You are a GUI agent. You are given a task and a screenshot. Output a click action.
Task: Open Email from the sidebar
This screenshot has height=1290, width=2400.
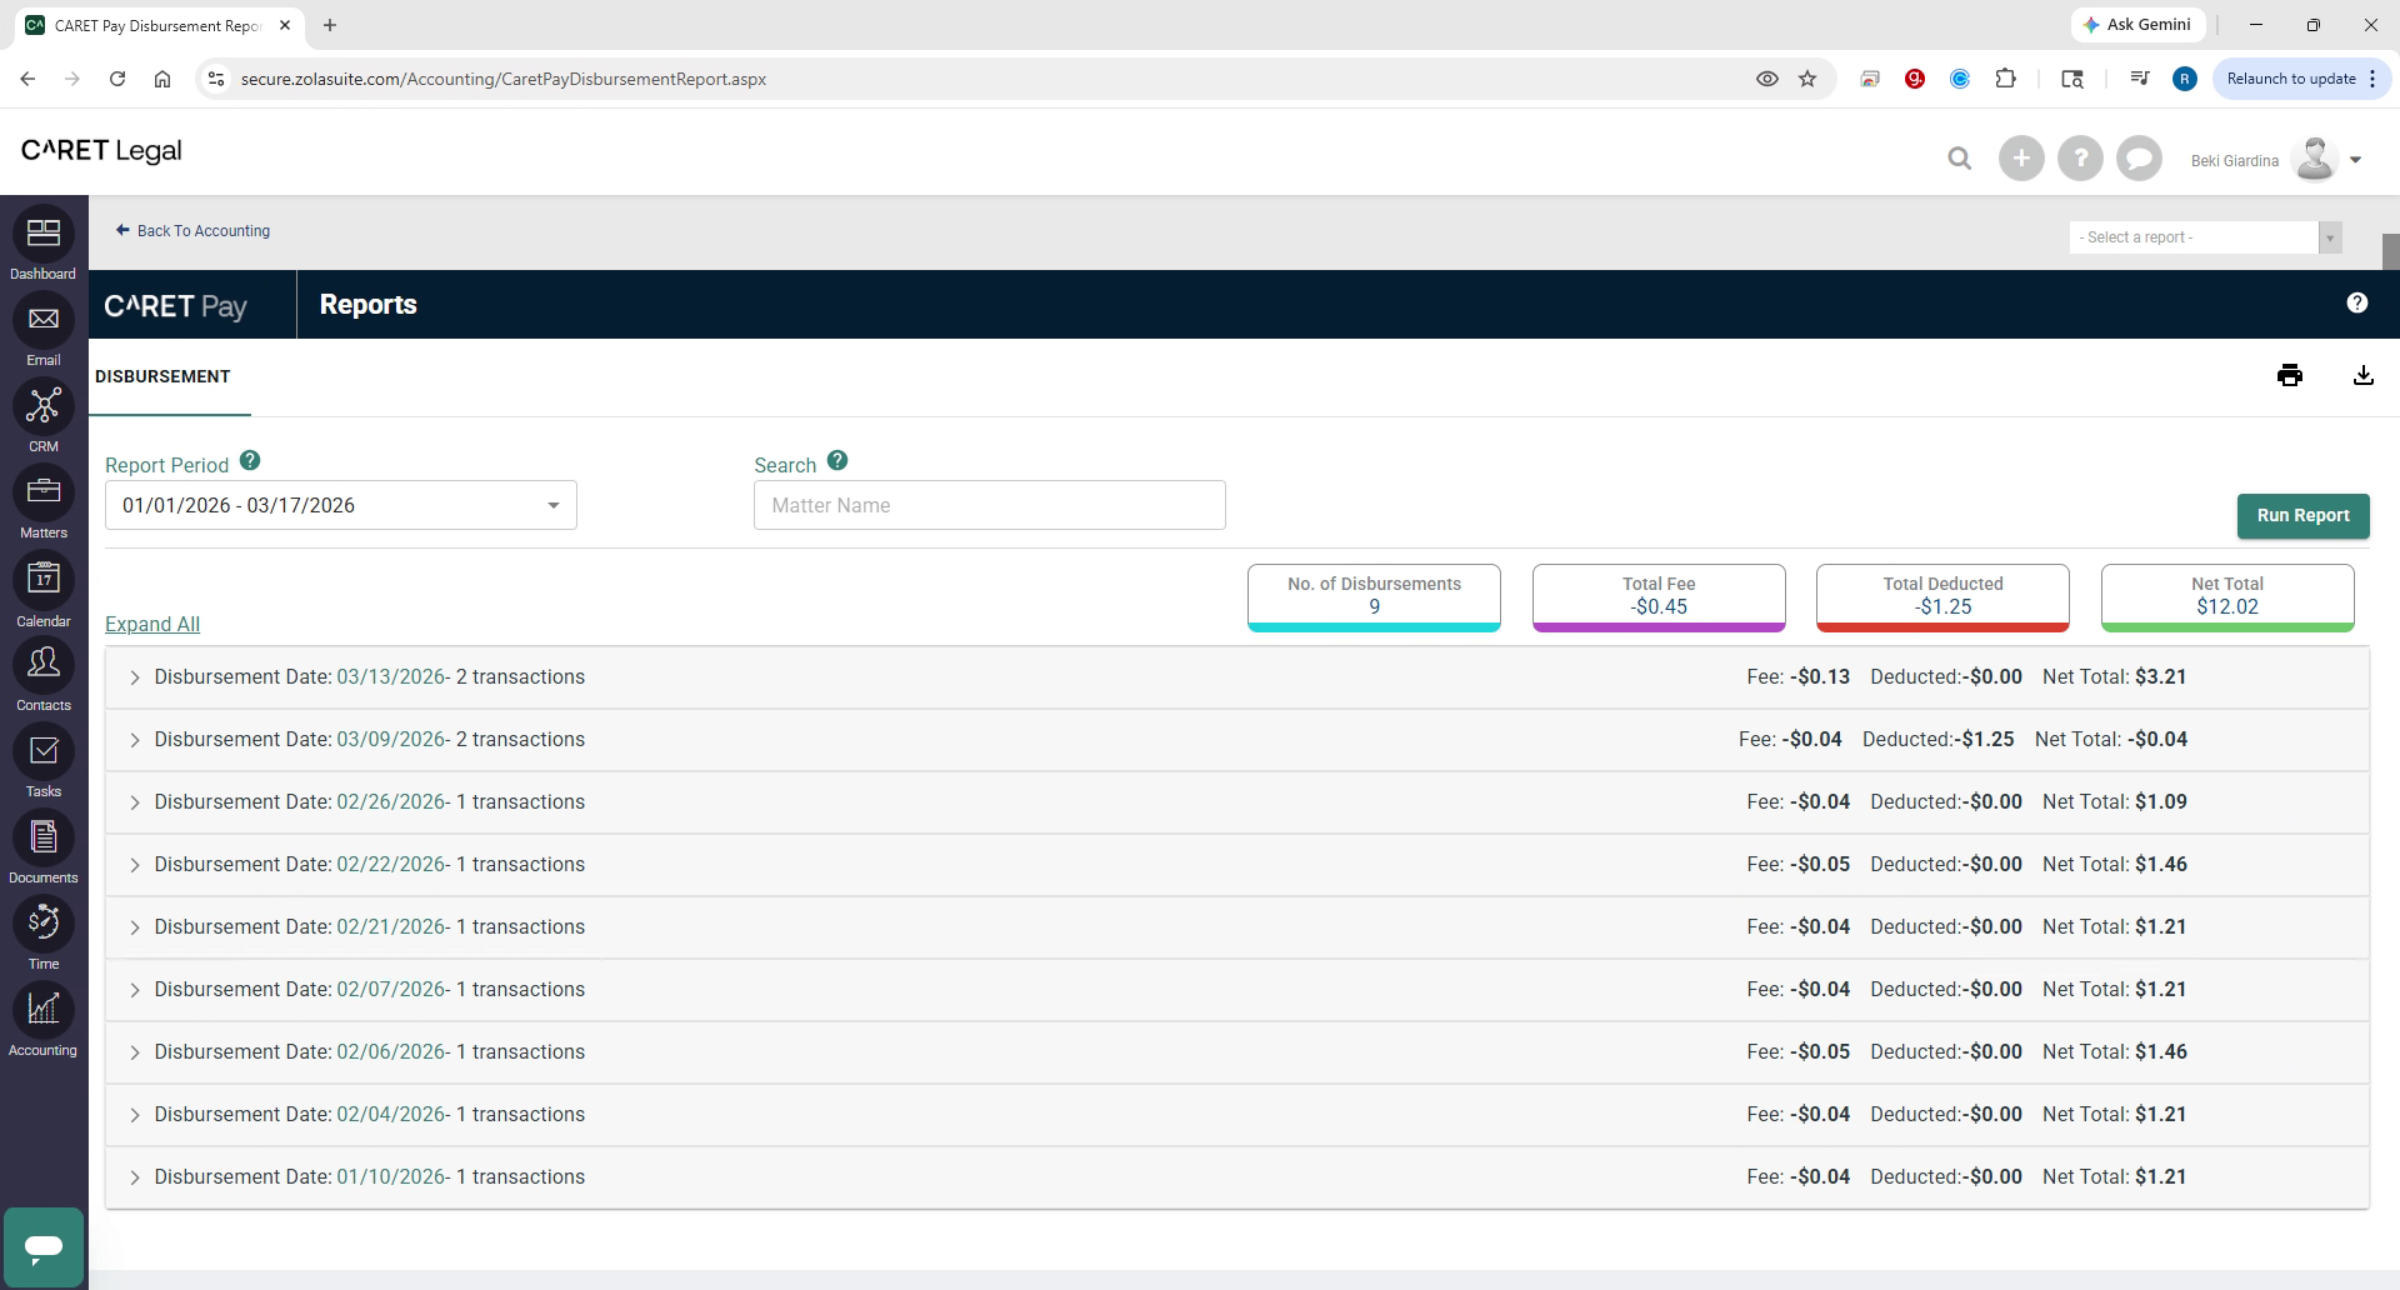[x=43, y=320]
